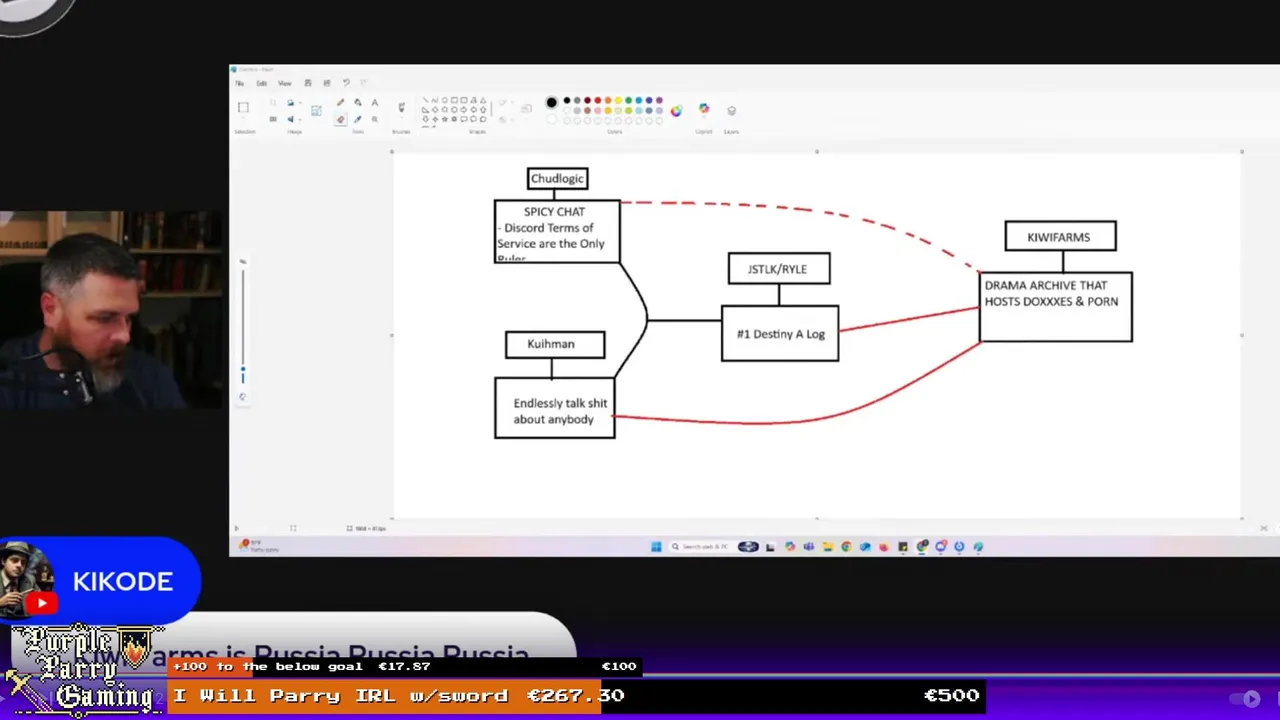Click the KIWIFARMS box on the canvas
Screen dimensions: 1280x720
point(1060,237)
